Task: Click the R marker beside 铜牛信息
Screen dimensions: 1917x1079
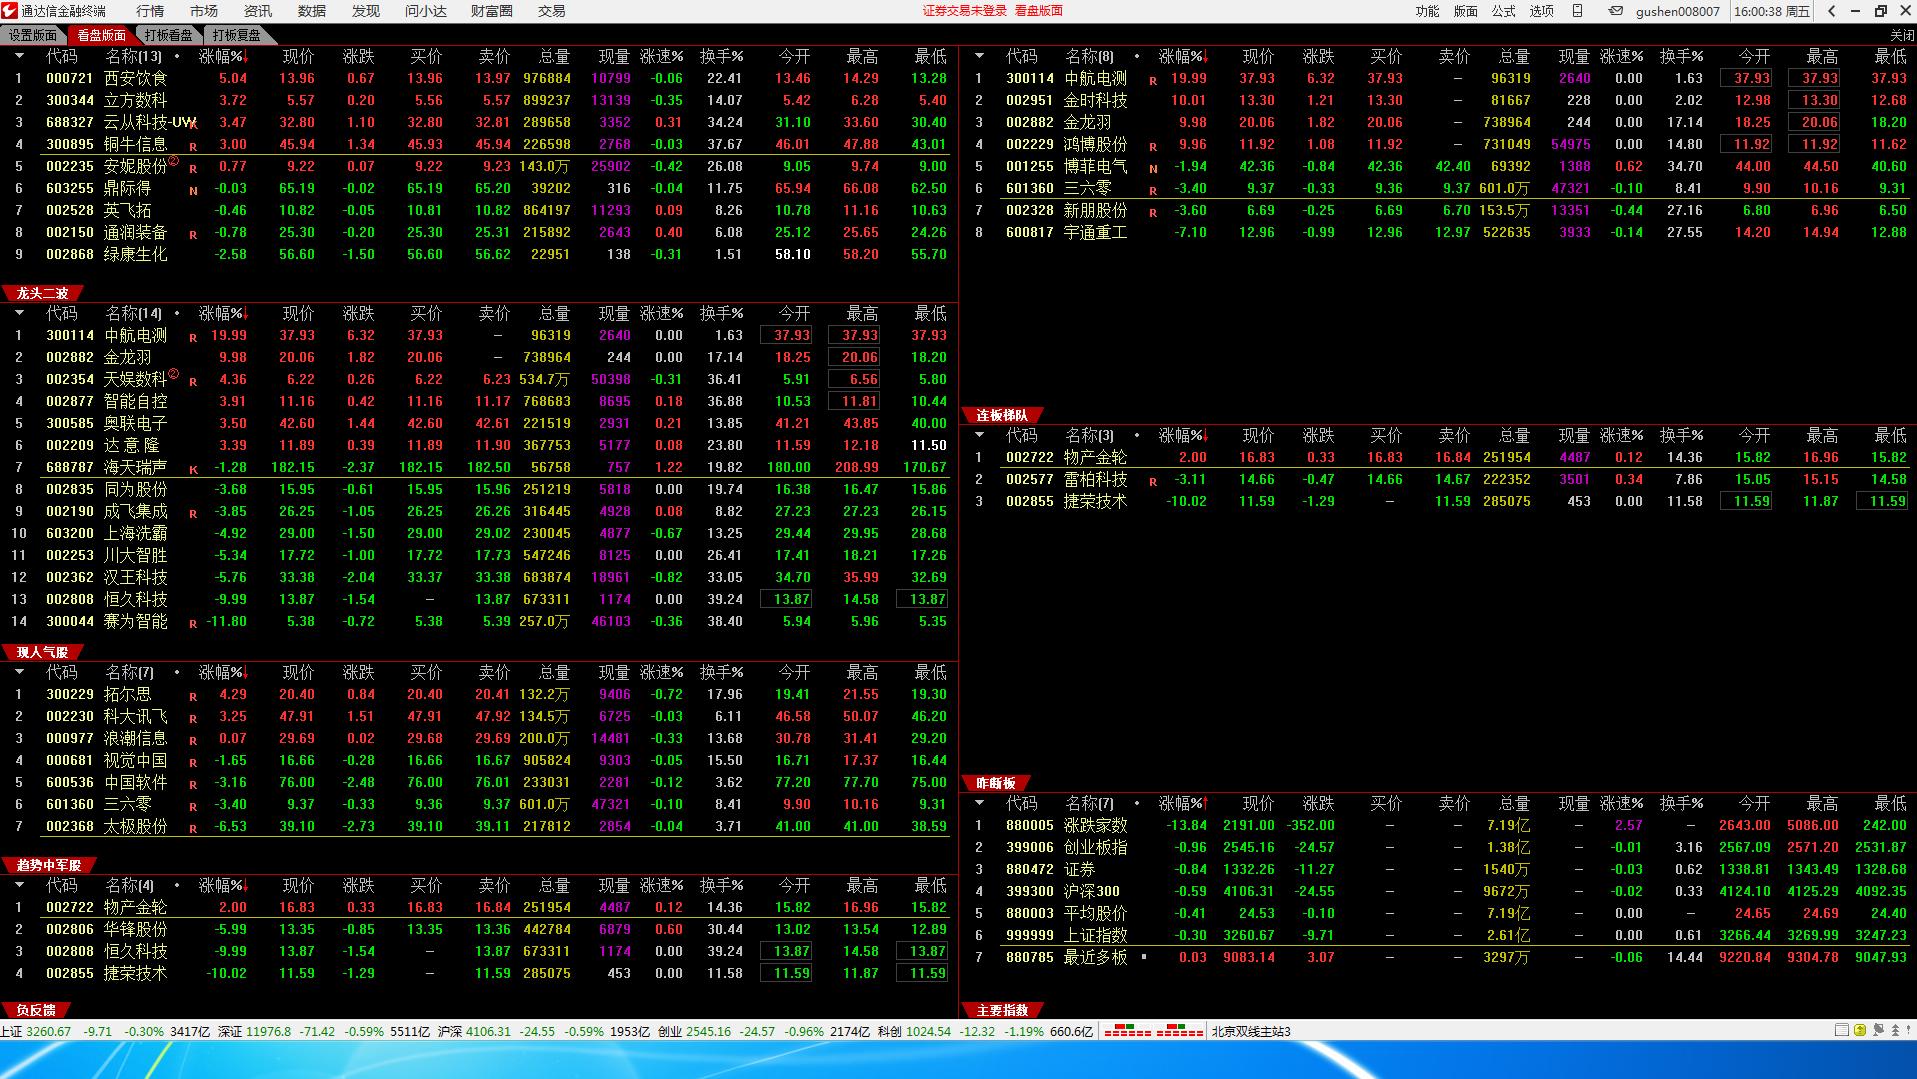Action: click(x=193, y=147)
